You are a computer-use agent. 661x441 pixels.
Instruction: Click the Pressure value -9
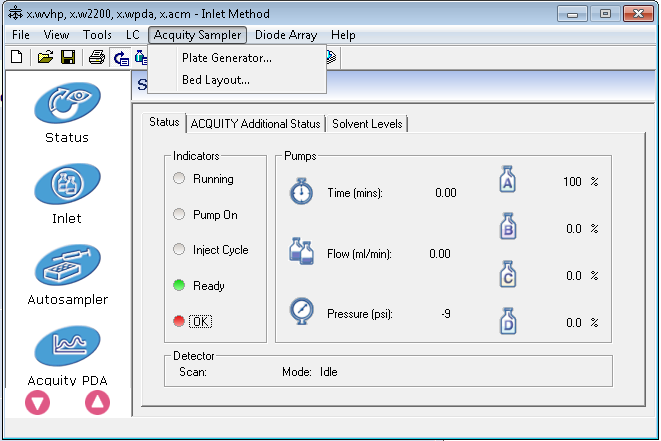tap(446, 314)
